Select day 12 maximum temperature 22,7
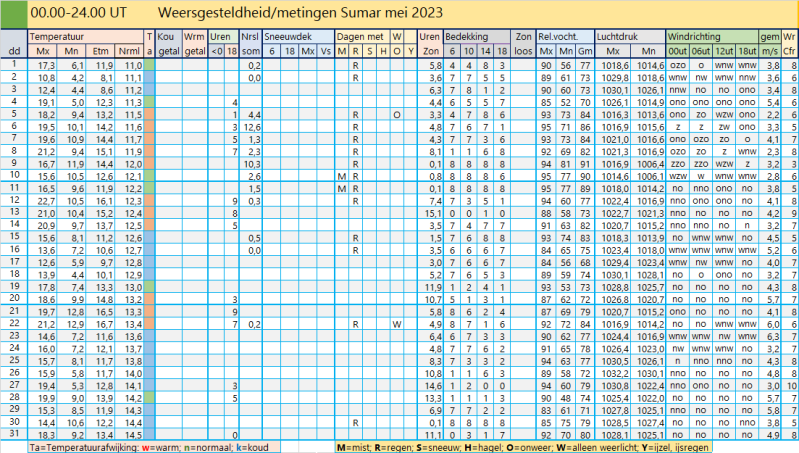 (45, 201)
